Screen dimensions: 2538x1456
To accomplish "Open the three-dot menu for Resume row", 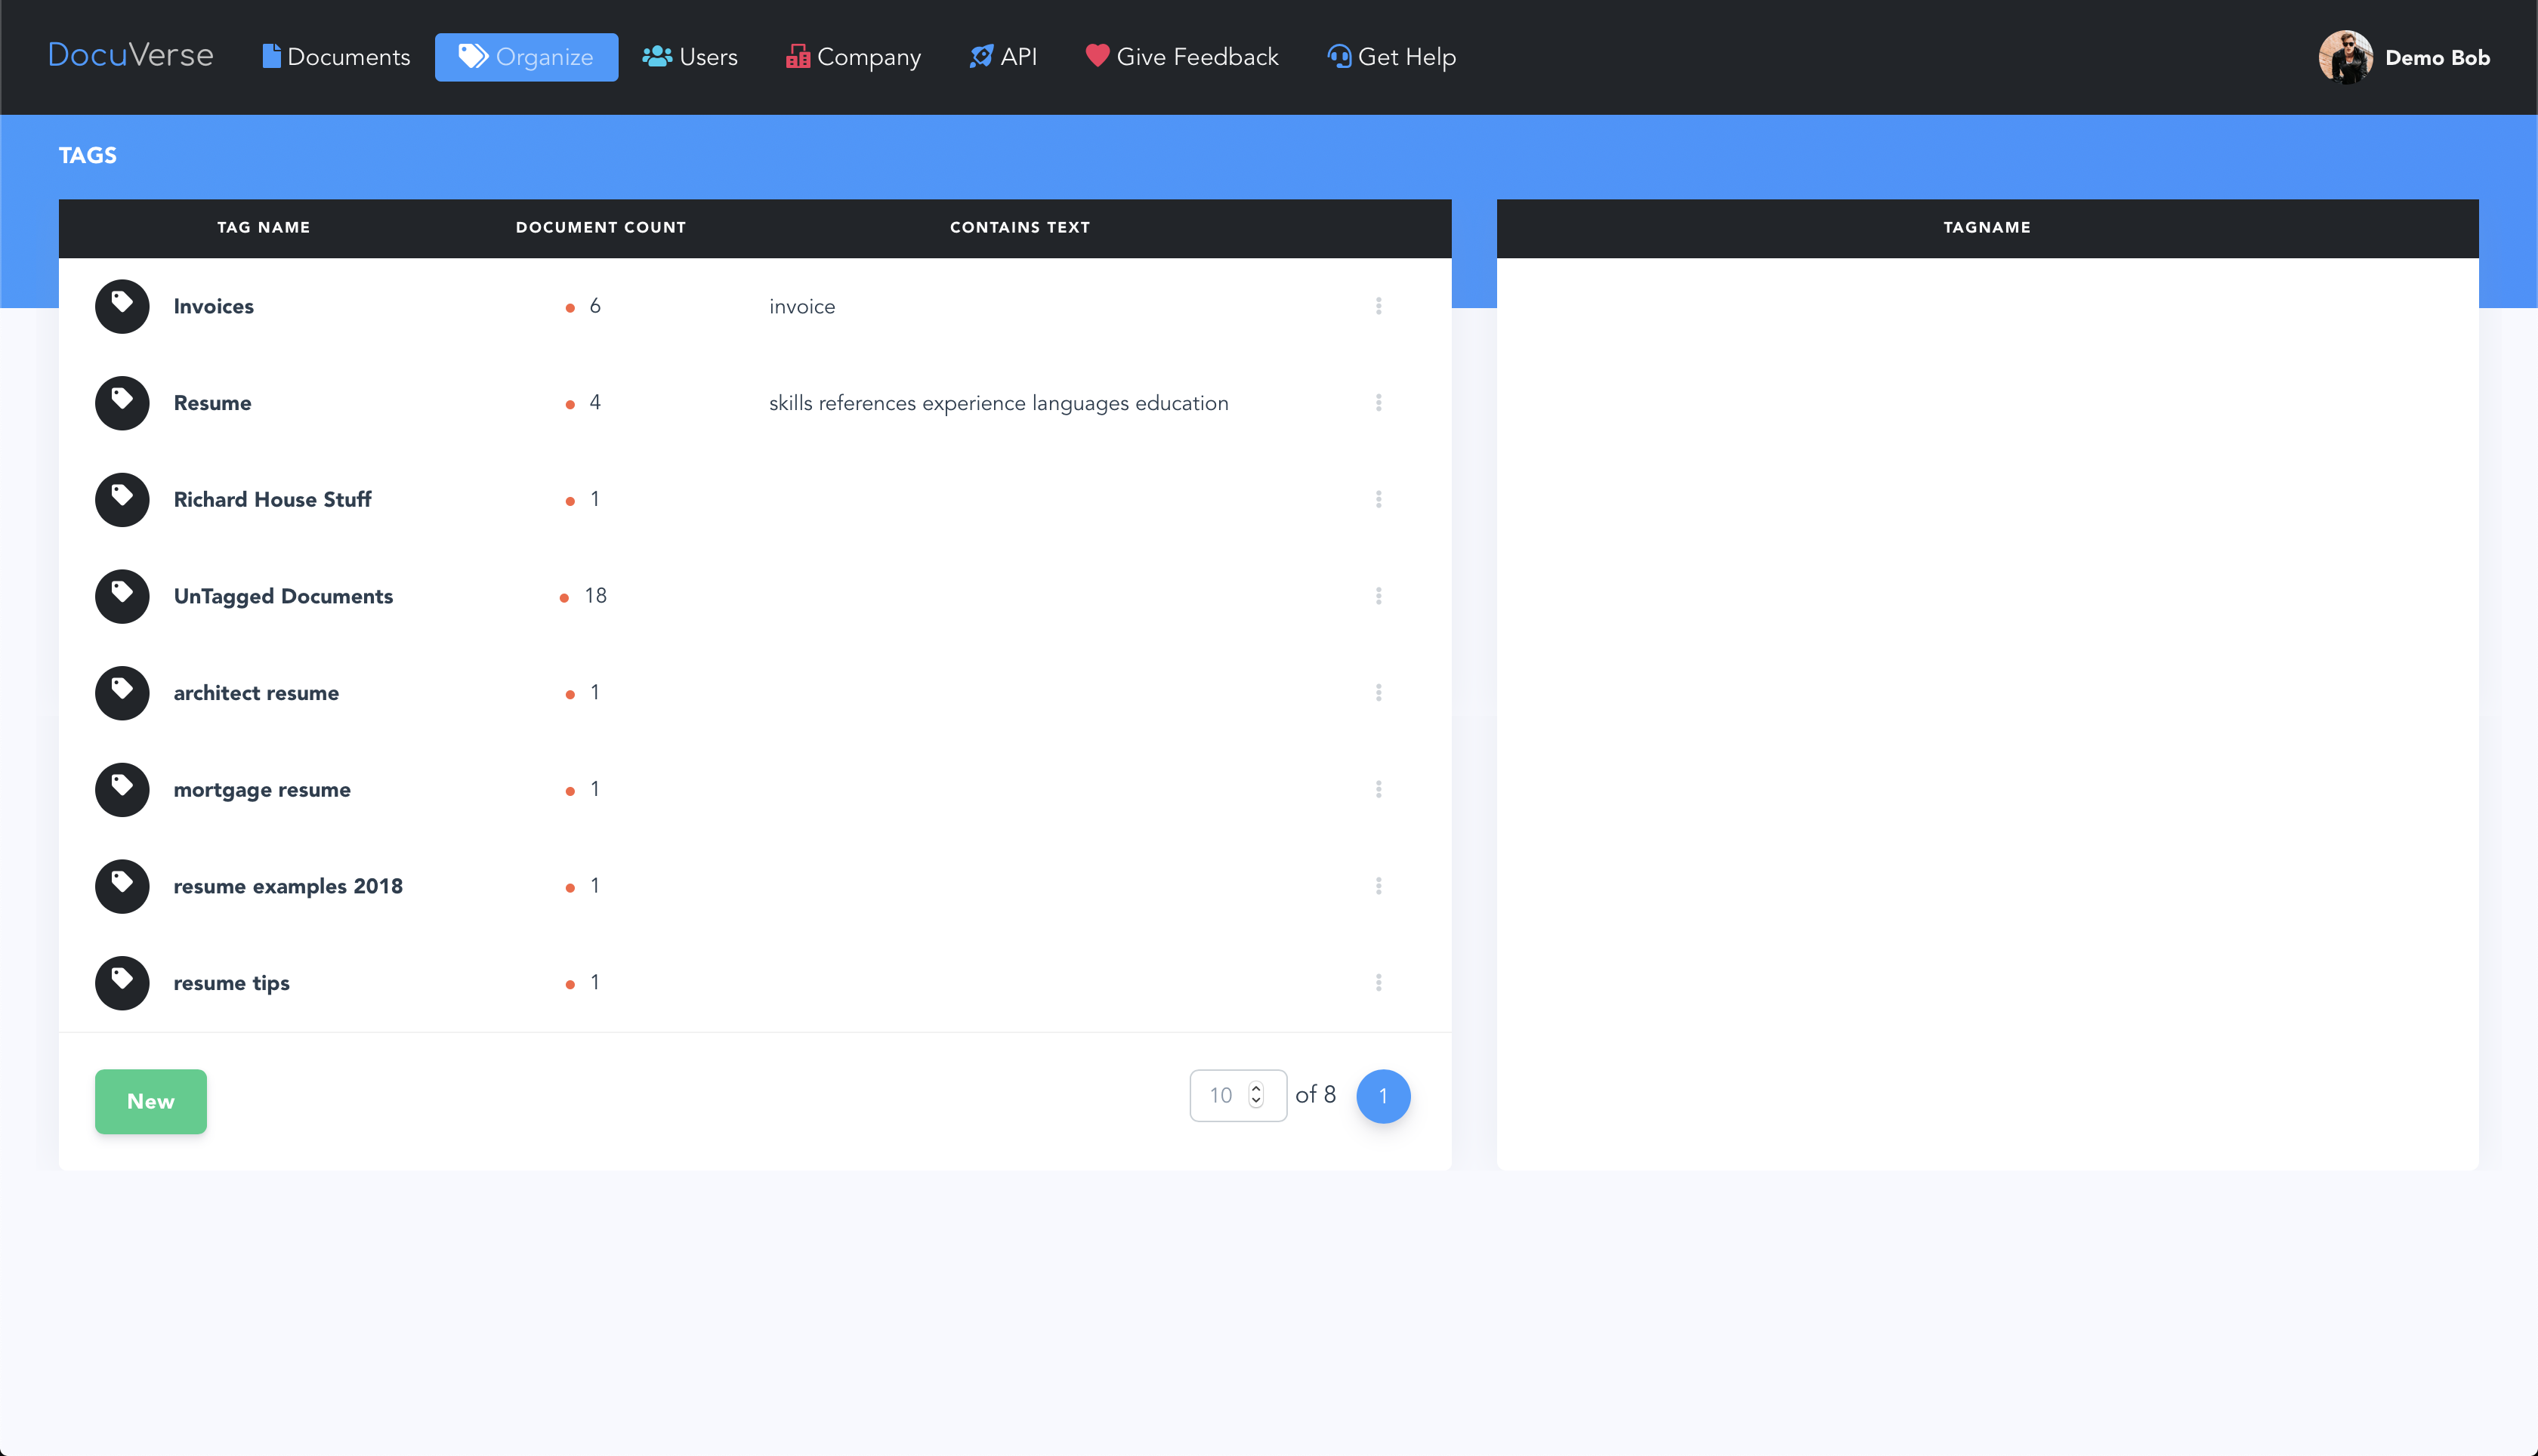I will tap(1378, 403).
